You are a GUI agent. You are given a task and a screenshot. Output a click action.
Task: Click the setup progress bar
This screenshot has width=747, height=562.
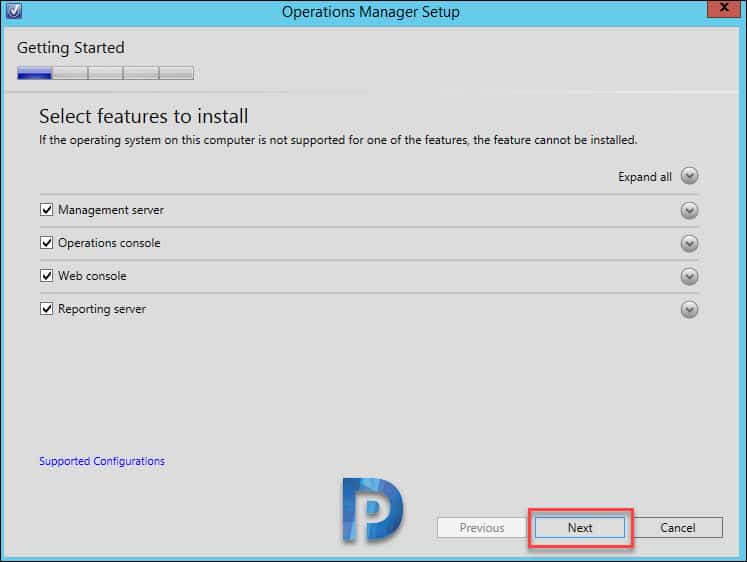pyautogui.click(x=105, y=73)
